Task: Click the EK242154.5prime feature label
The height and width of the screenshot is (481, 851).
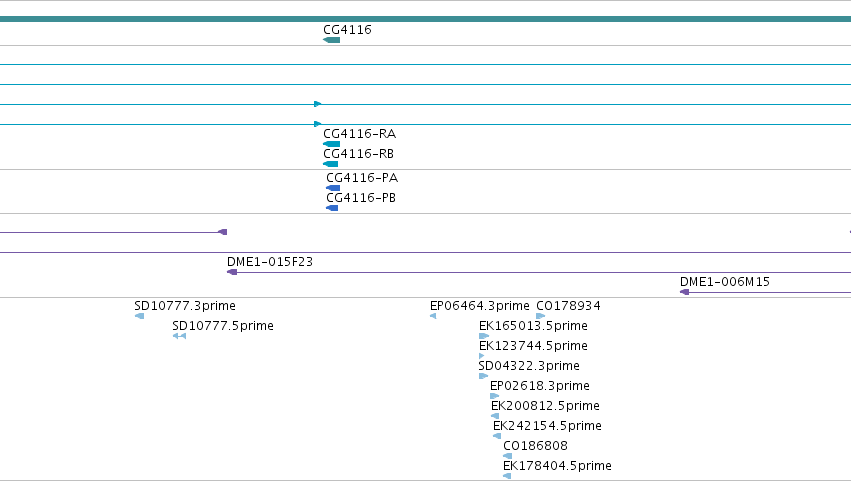Action: (547, 426)
